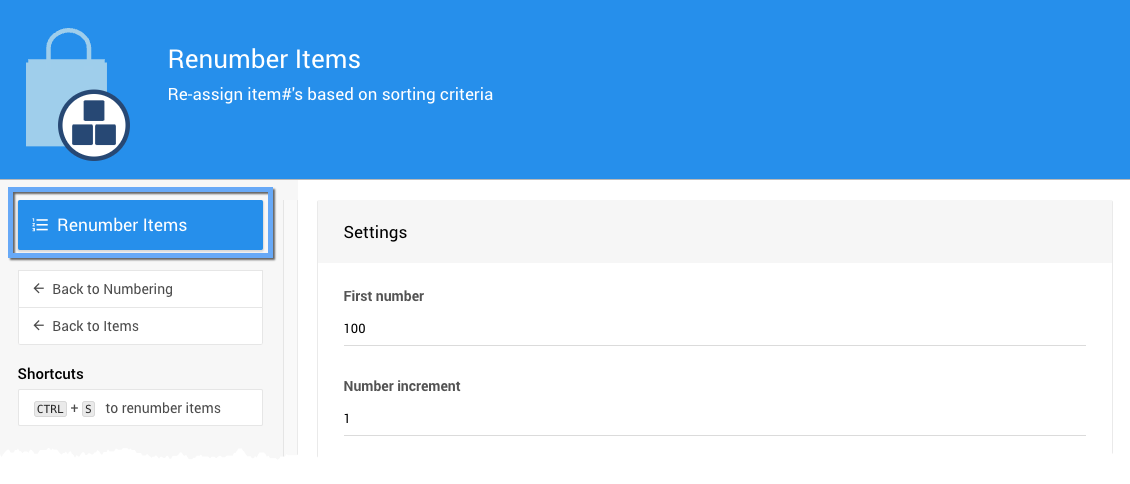Focus the First number input field
This screenshot has width=1130, height=484.
pyautogui.click(x=714, y=328)
